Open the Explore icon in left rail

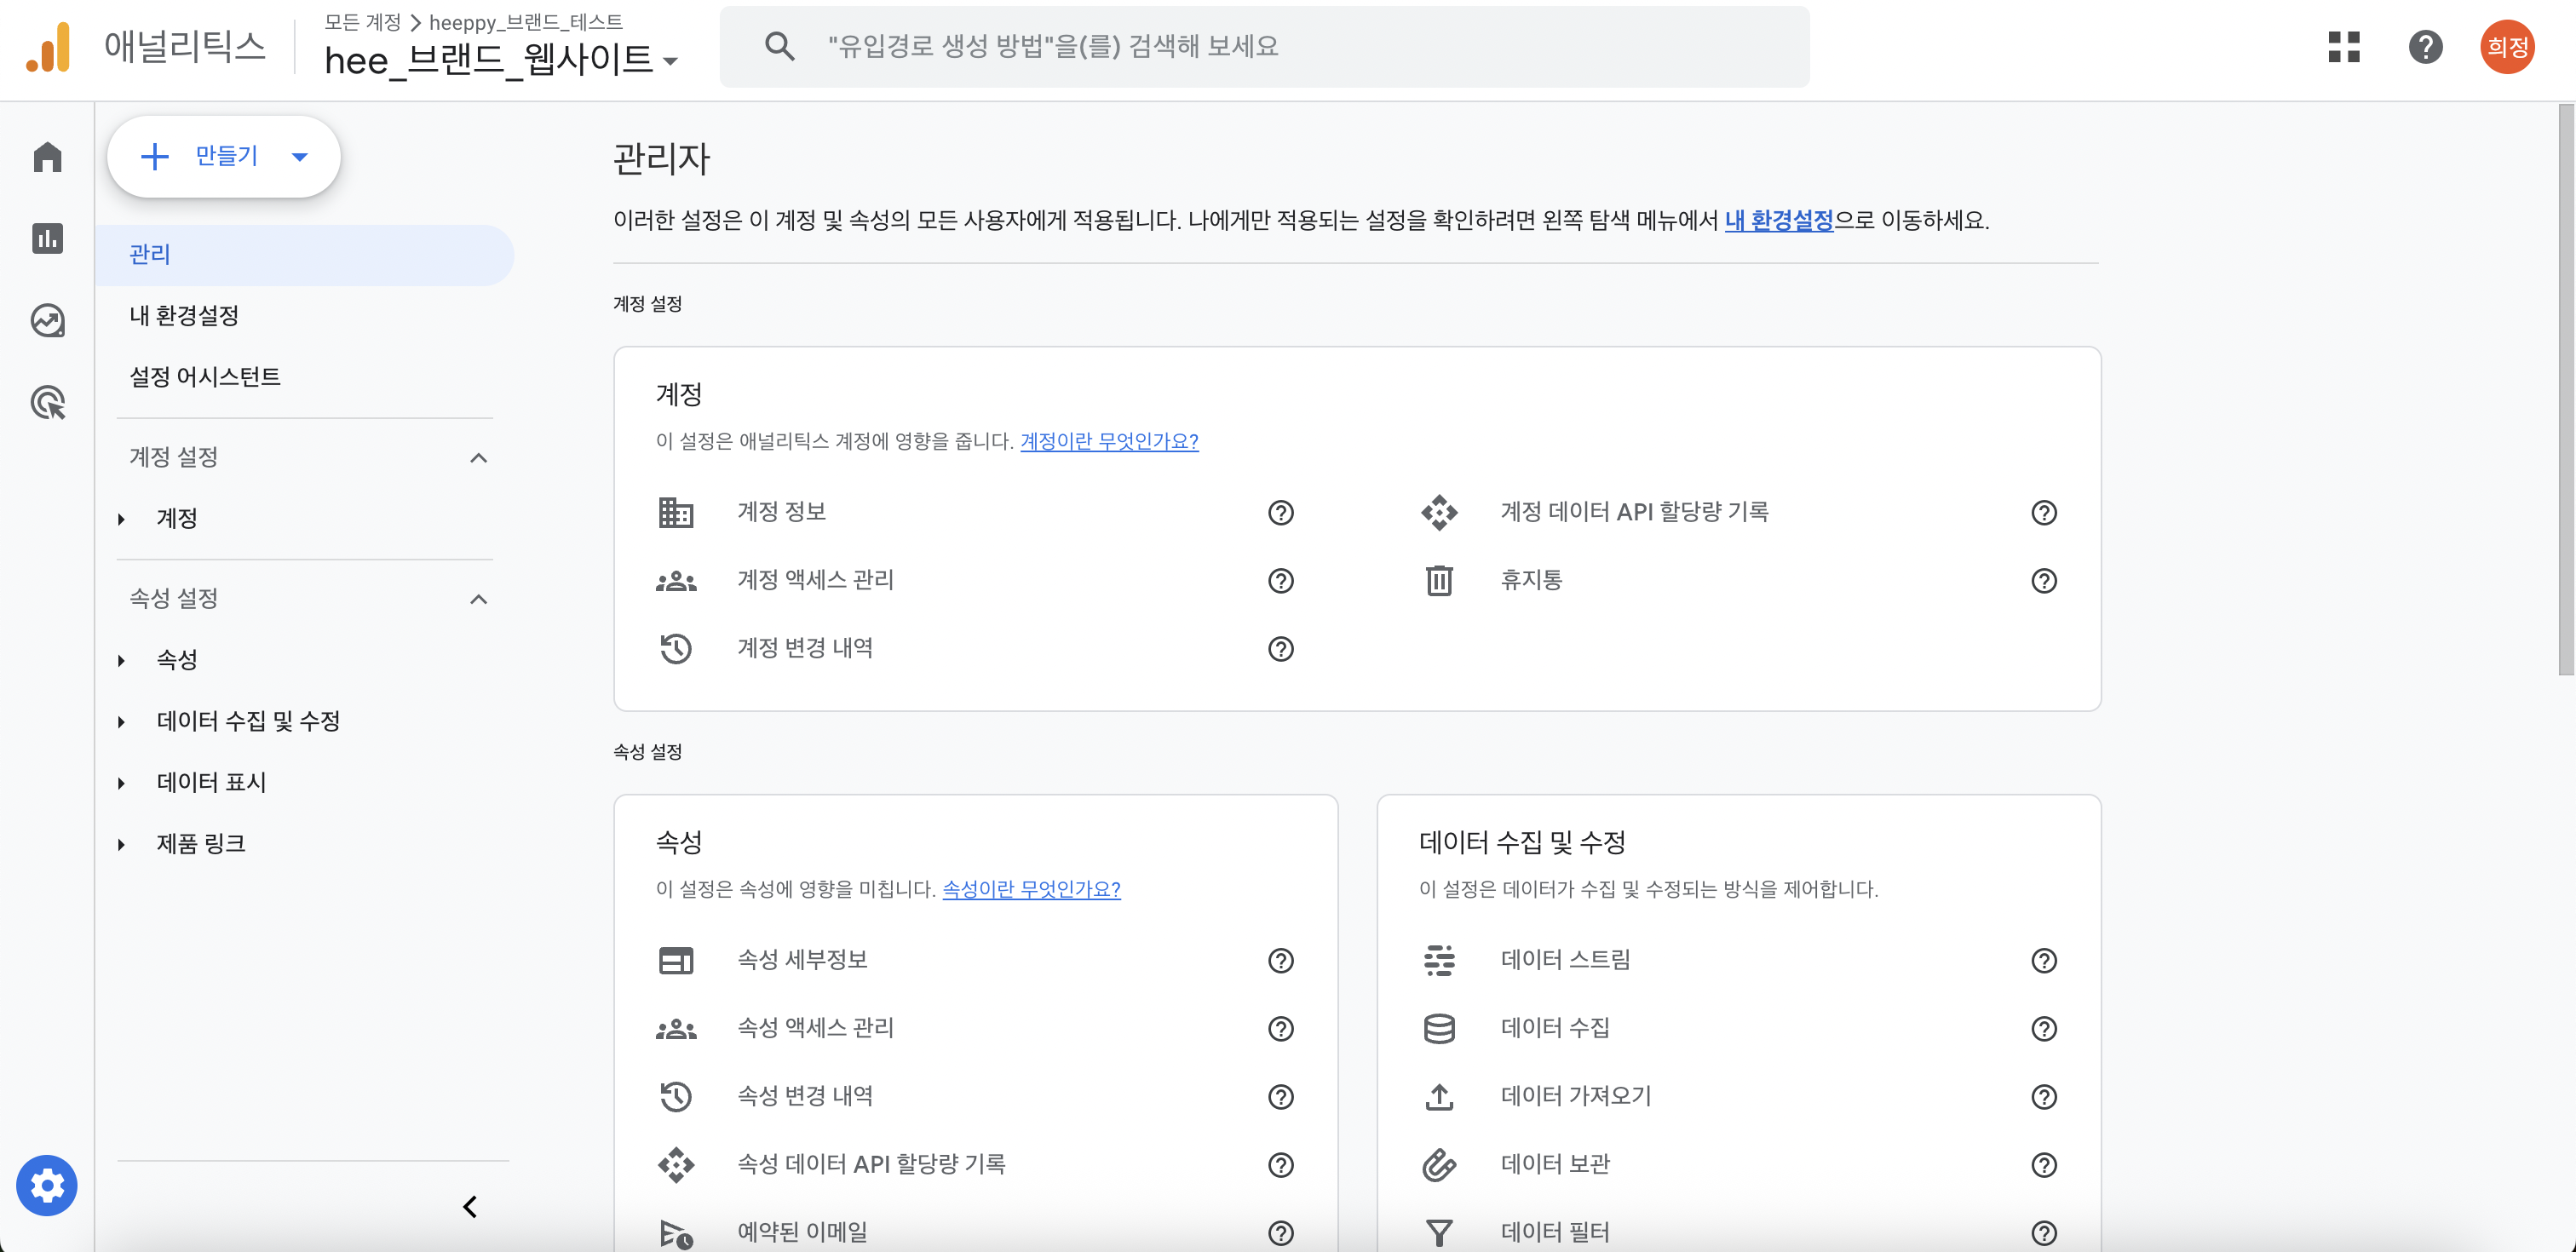coord(47,320)
